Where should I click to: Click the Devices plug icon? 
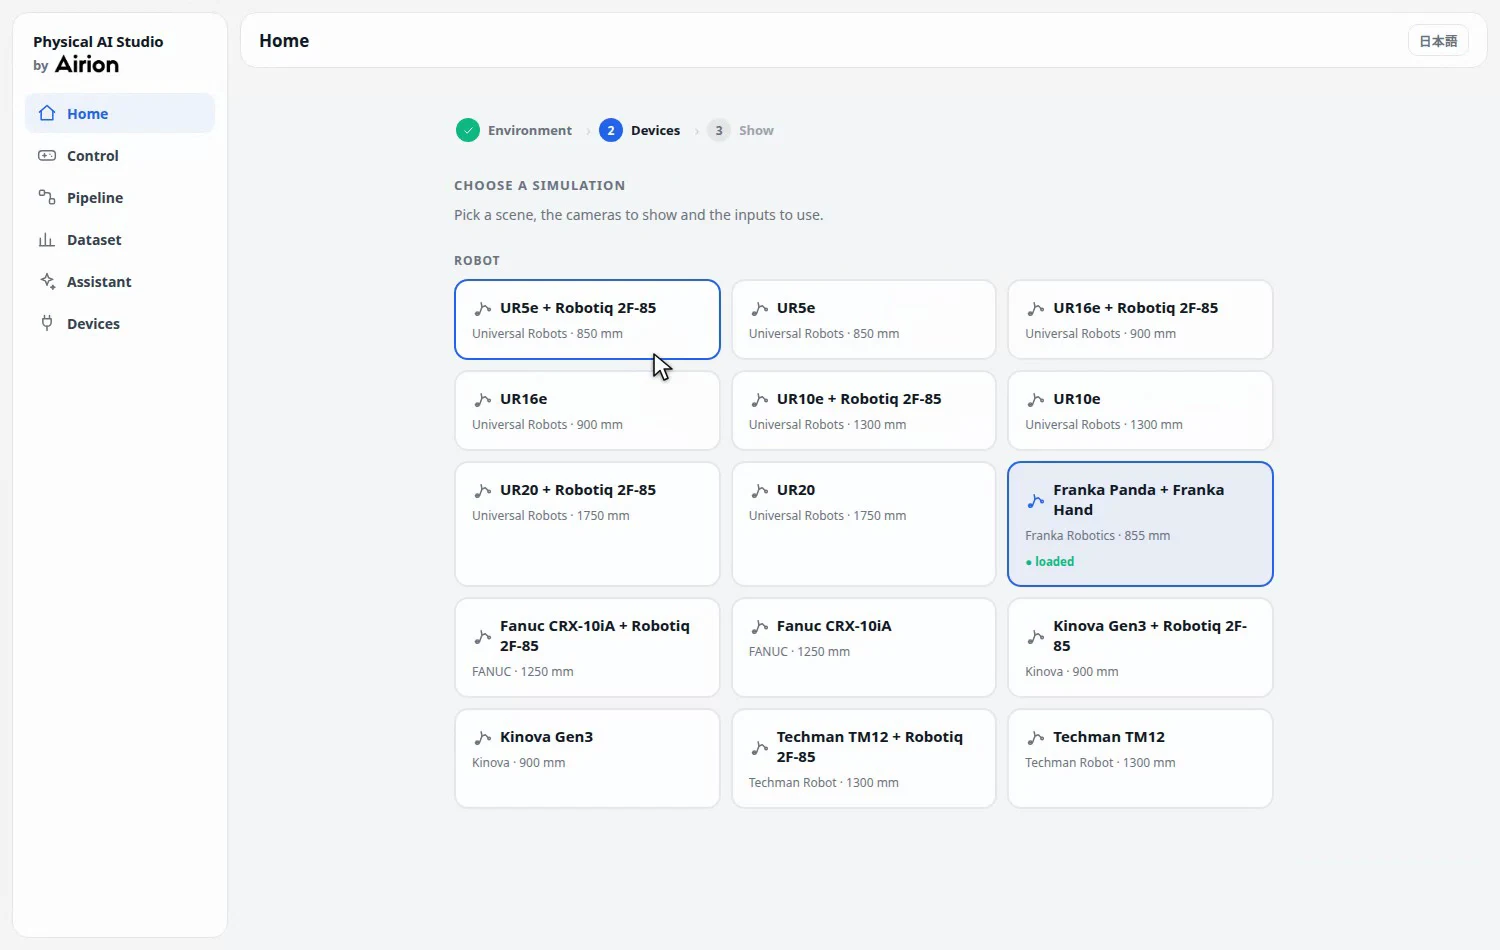tap(47, 323)
